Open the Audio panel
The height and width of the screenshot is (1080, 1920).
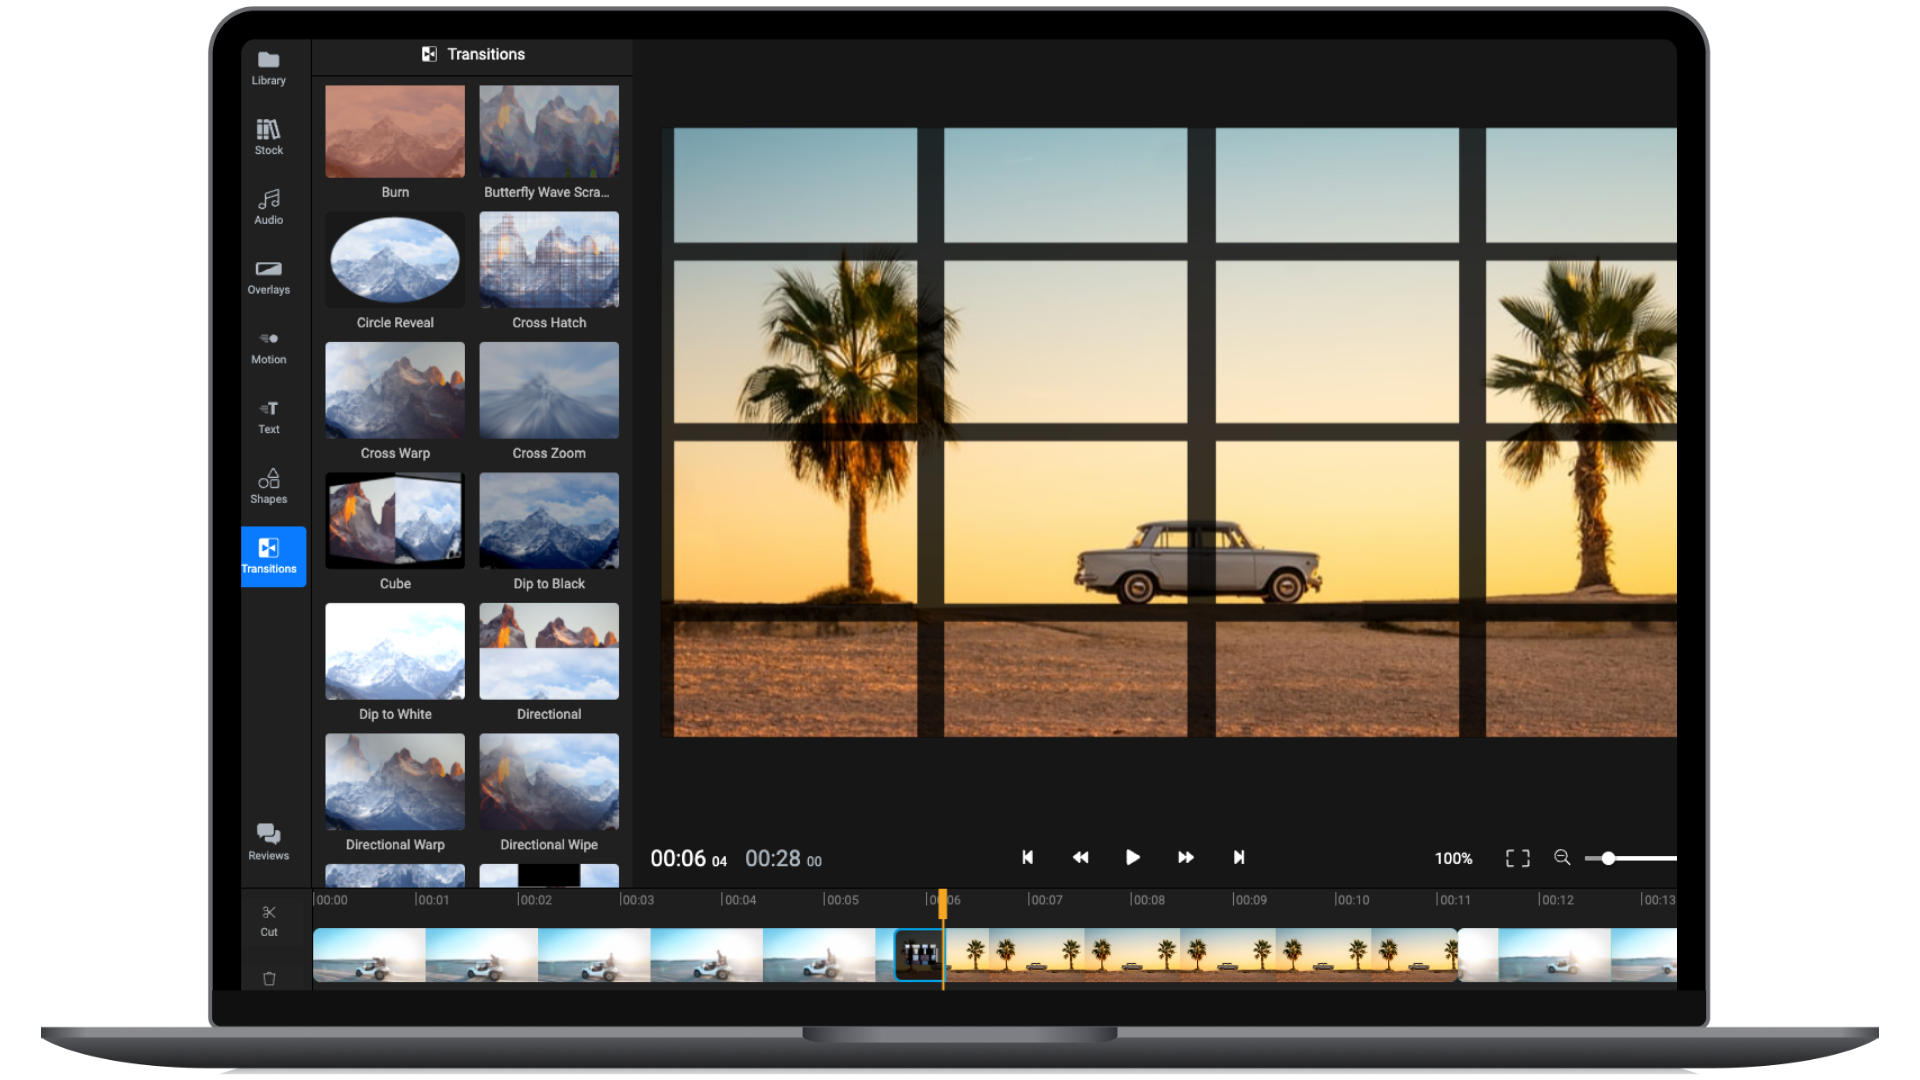pyautogui.click(x=270, y=206)
